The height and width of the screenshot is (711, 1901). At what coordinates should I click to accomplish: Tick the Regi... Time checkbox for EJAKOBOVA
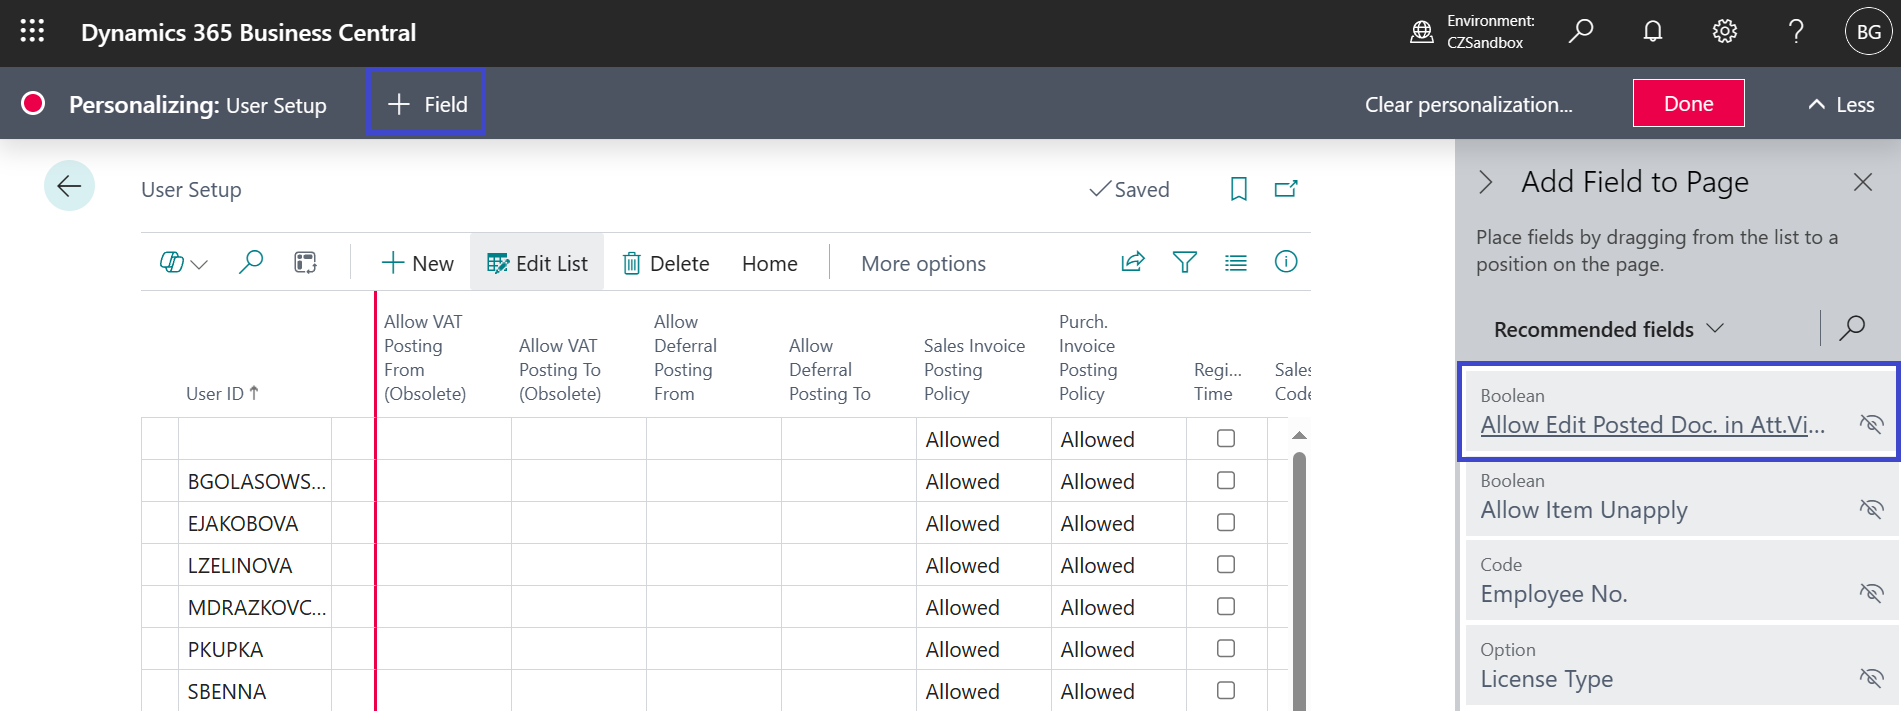(1226, 523)
